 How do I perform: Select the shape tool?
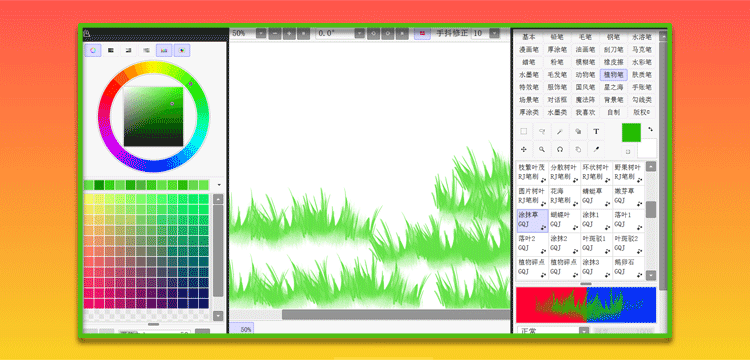pyautogui.click(x=578, y=131)
